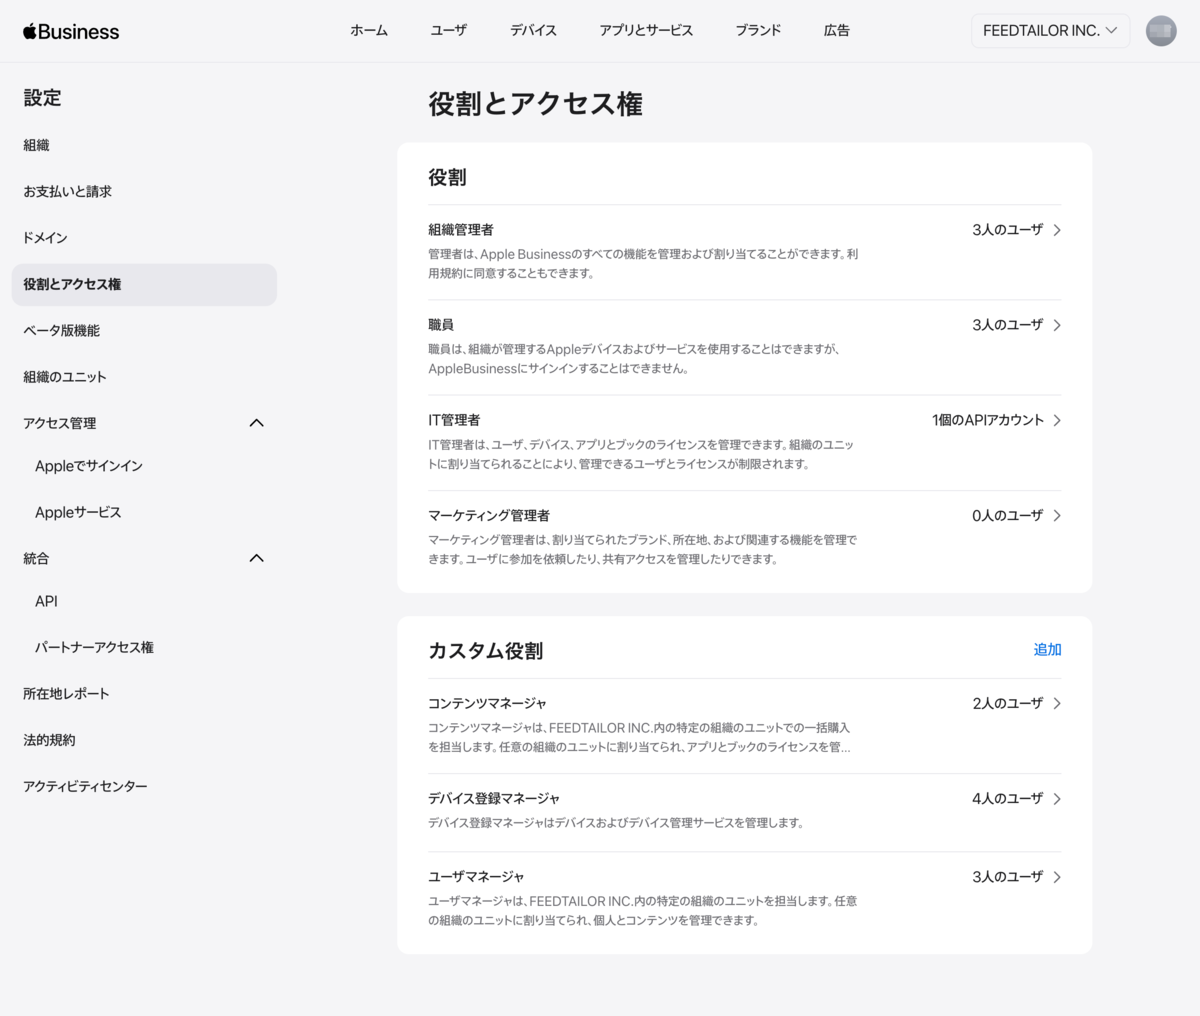Open 組織管理者 role chevron arrow

1057,230
